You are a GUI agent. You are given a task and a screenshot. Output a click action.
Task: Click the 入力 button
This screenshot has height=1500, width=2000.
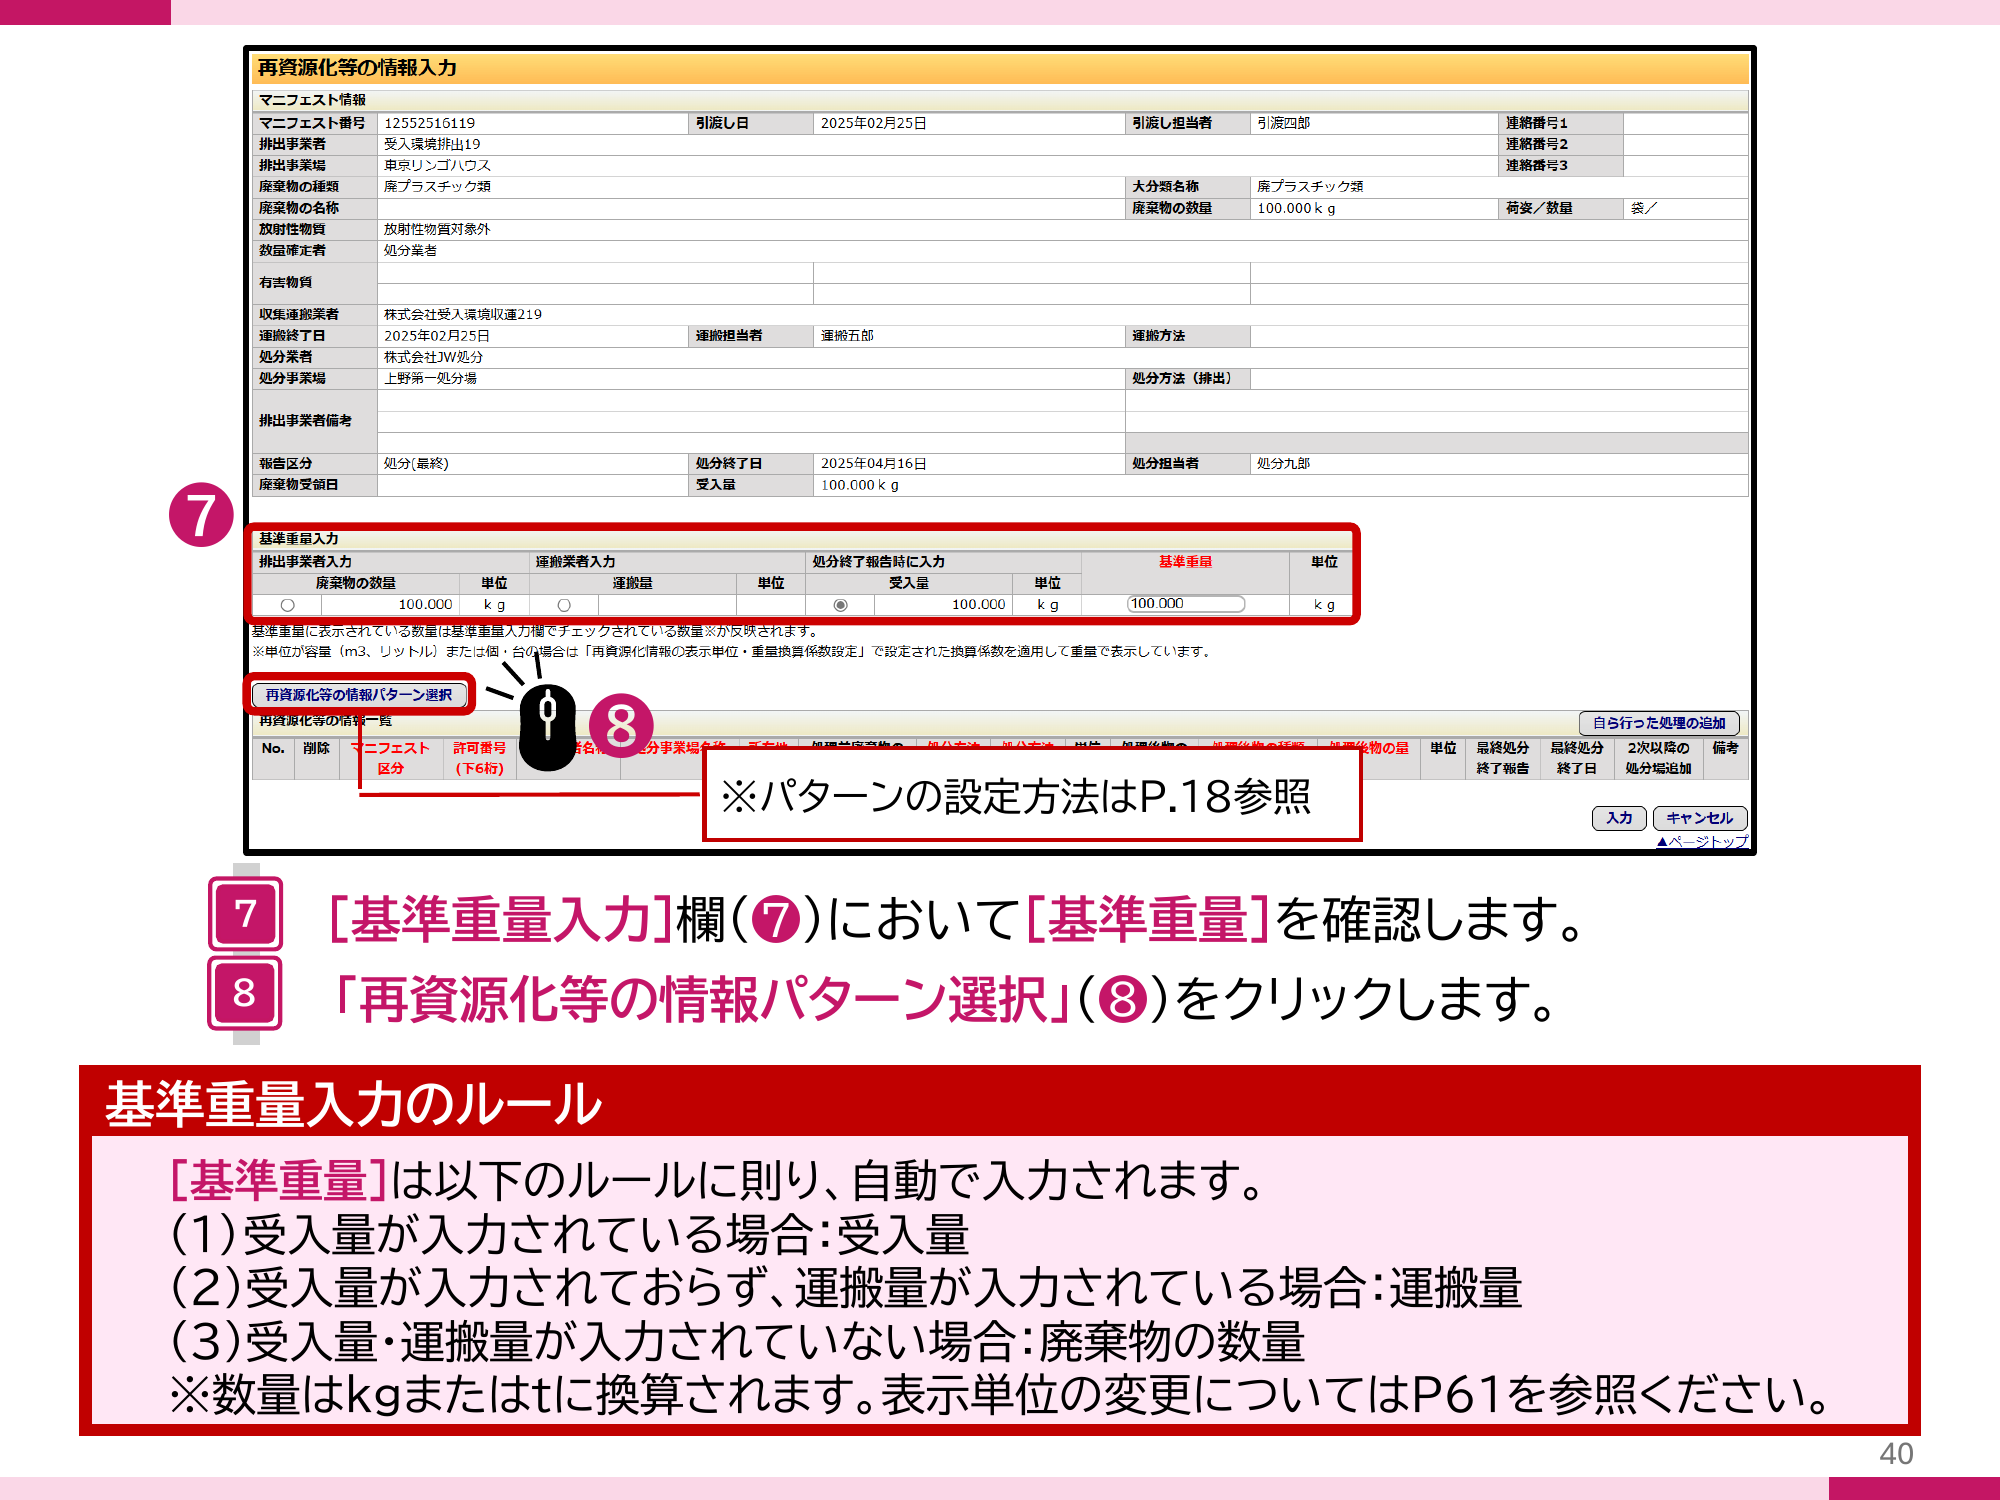1619,818
